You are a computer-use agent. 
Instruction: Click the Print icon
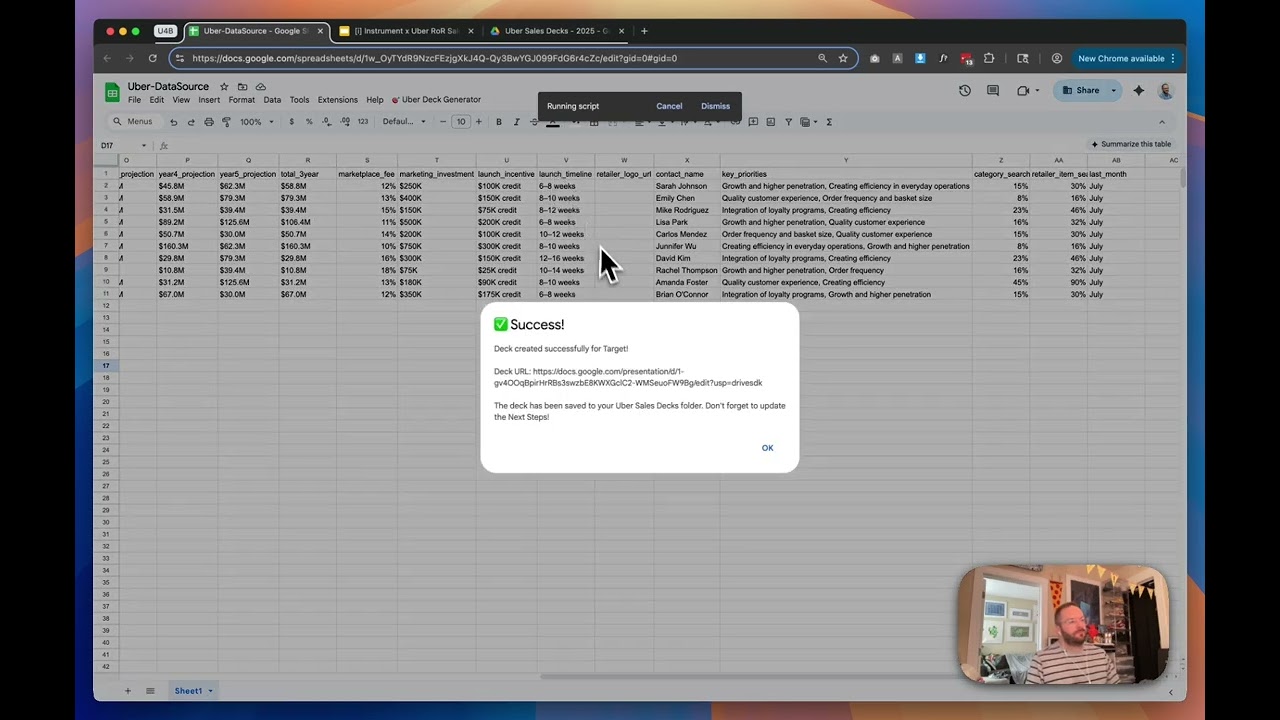(x=209, y=122)
